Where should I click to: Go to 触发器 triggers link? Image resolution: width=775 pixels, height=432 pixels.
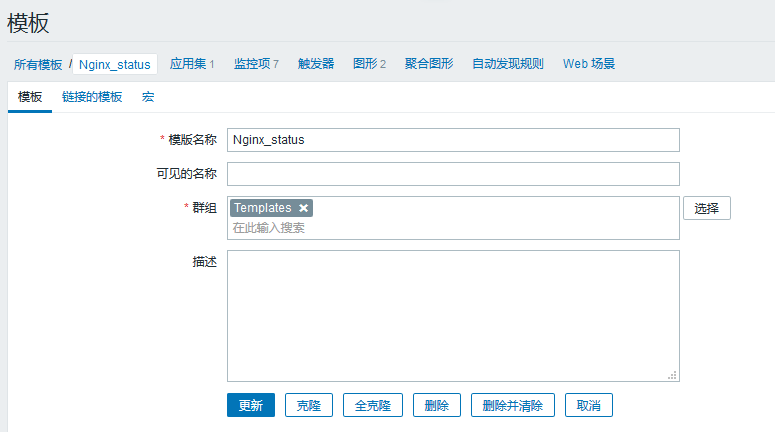click(x=316, y=64)
